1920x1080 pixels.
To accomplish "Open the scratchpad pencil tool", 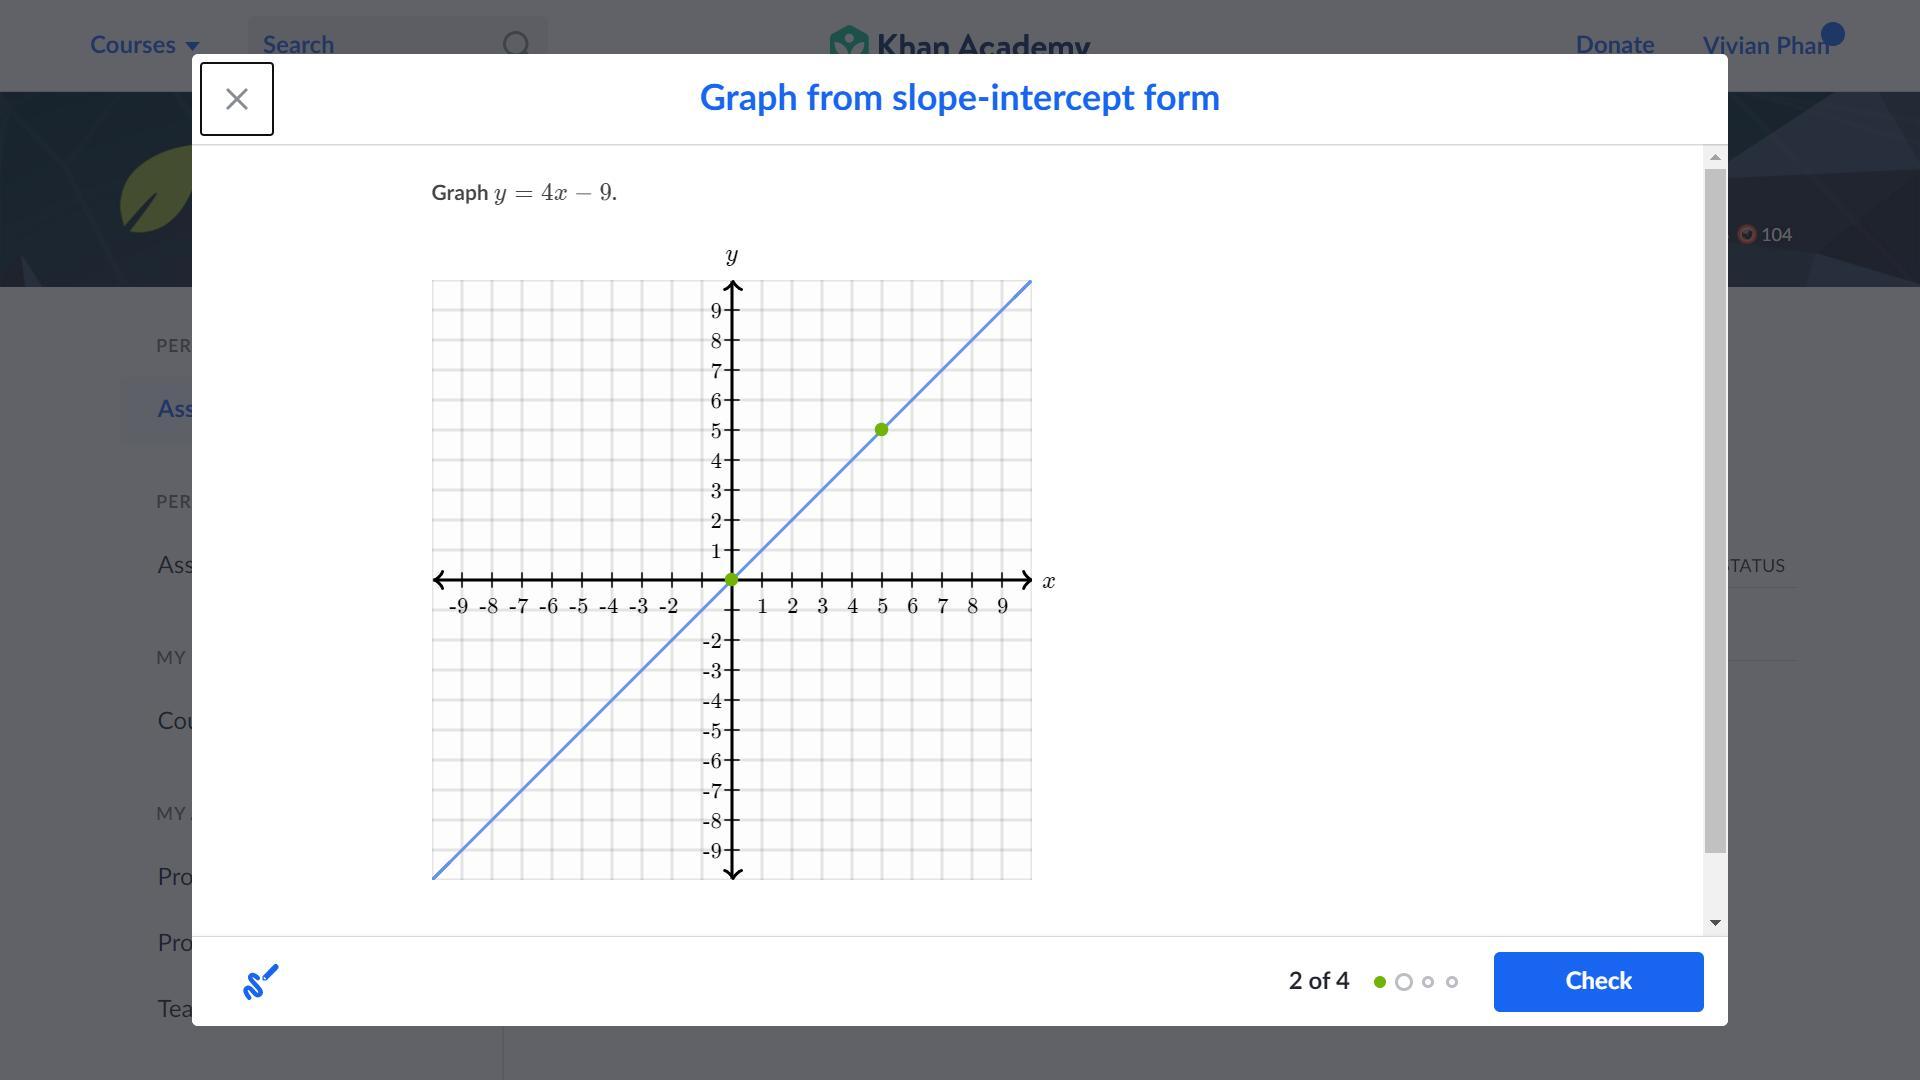I will point(261,982).
